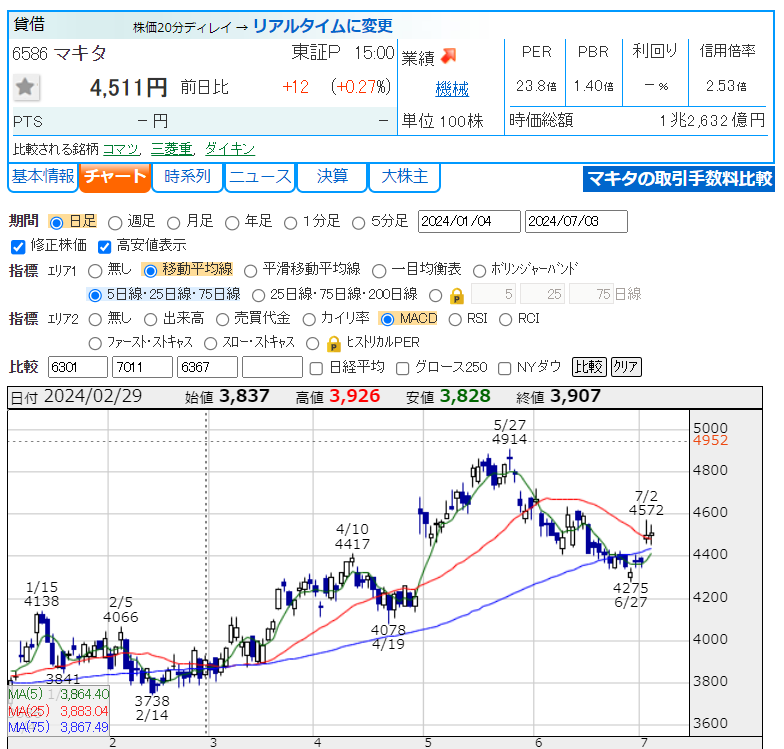
Task: Click the 7/2 4572 high marker on chart
Action: coord(646,503)
